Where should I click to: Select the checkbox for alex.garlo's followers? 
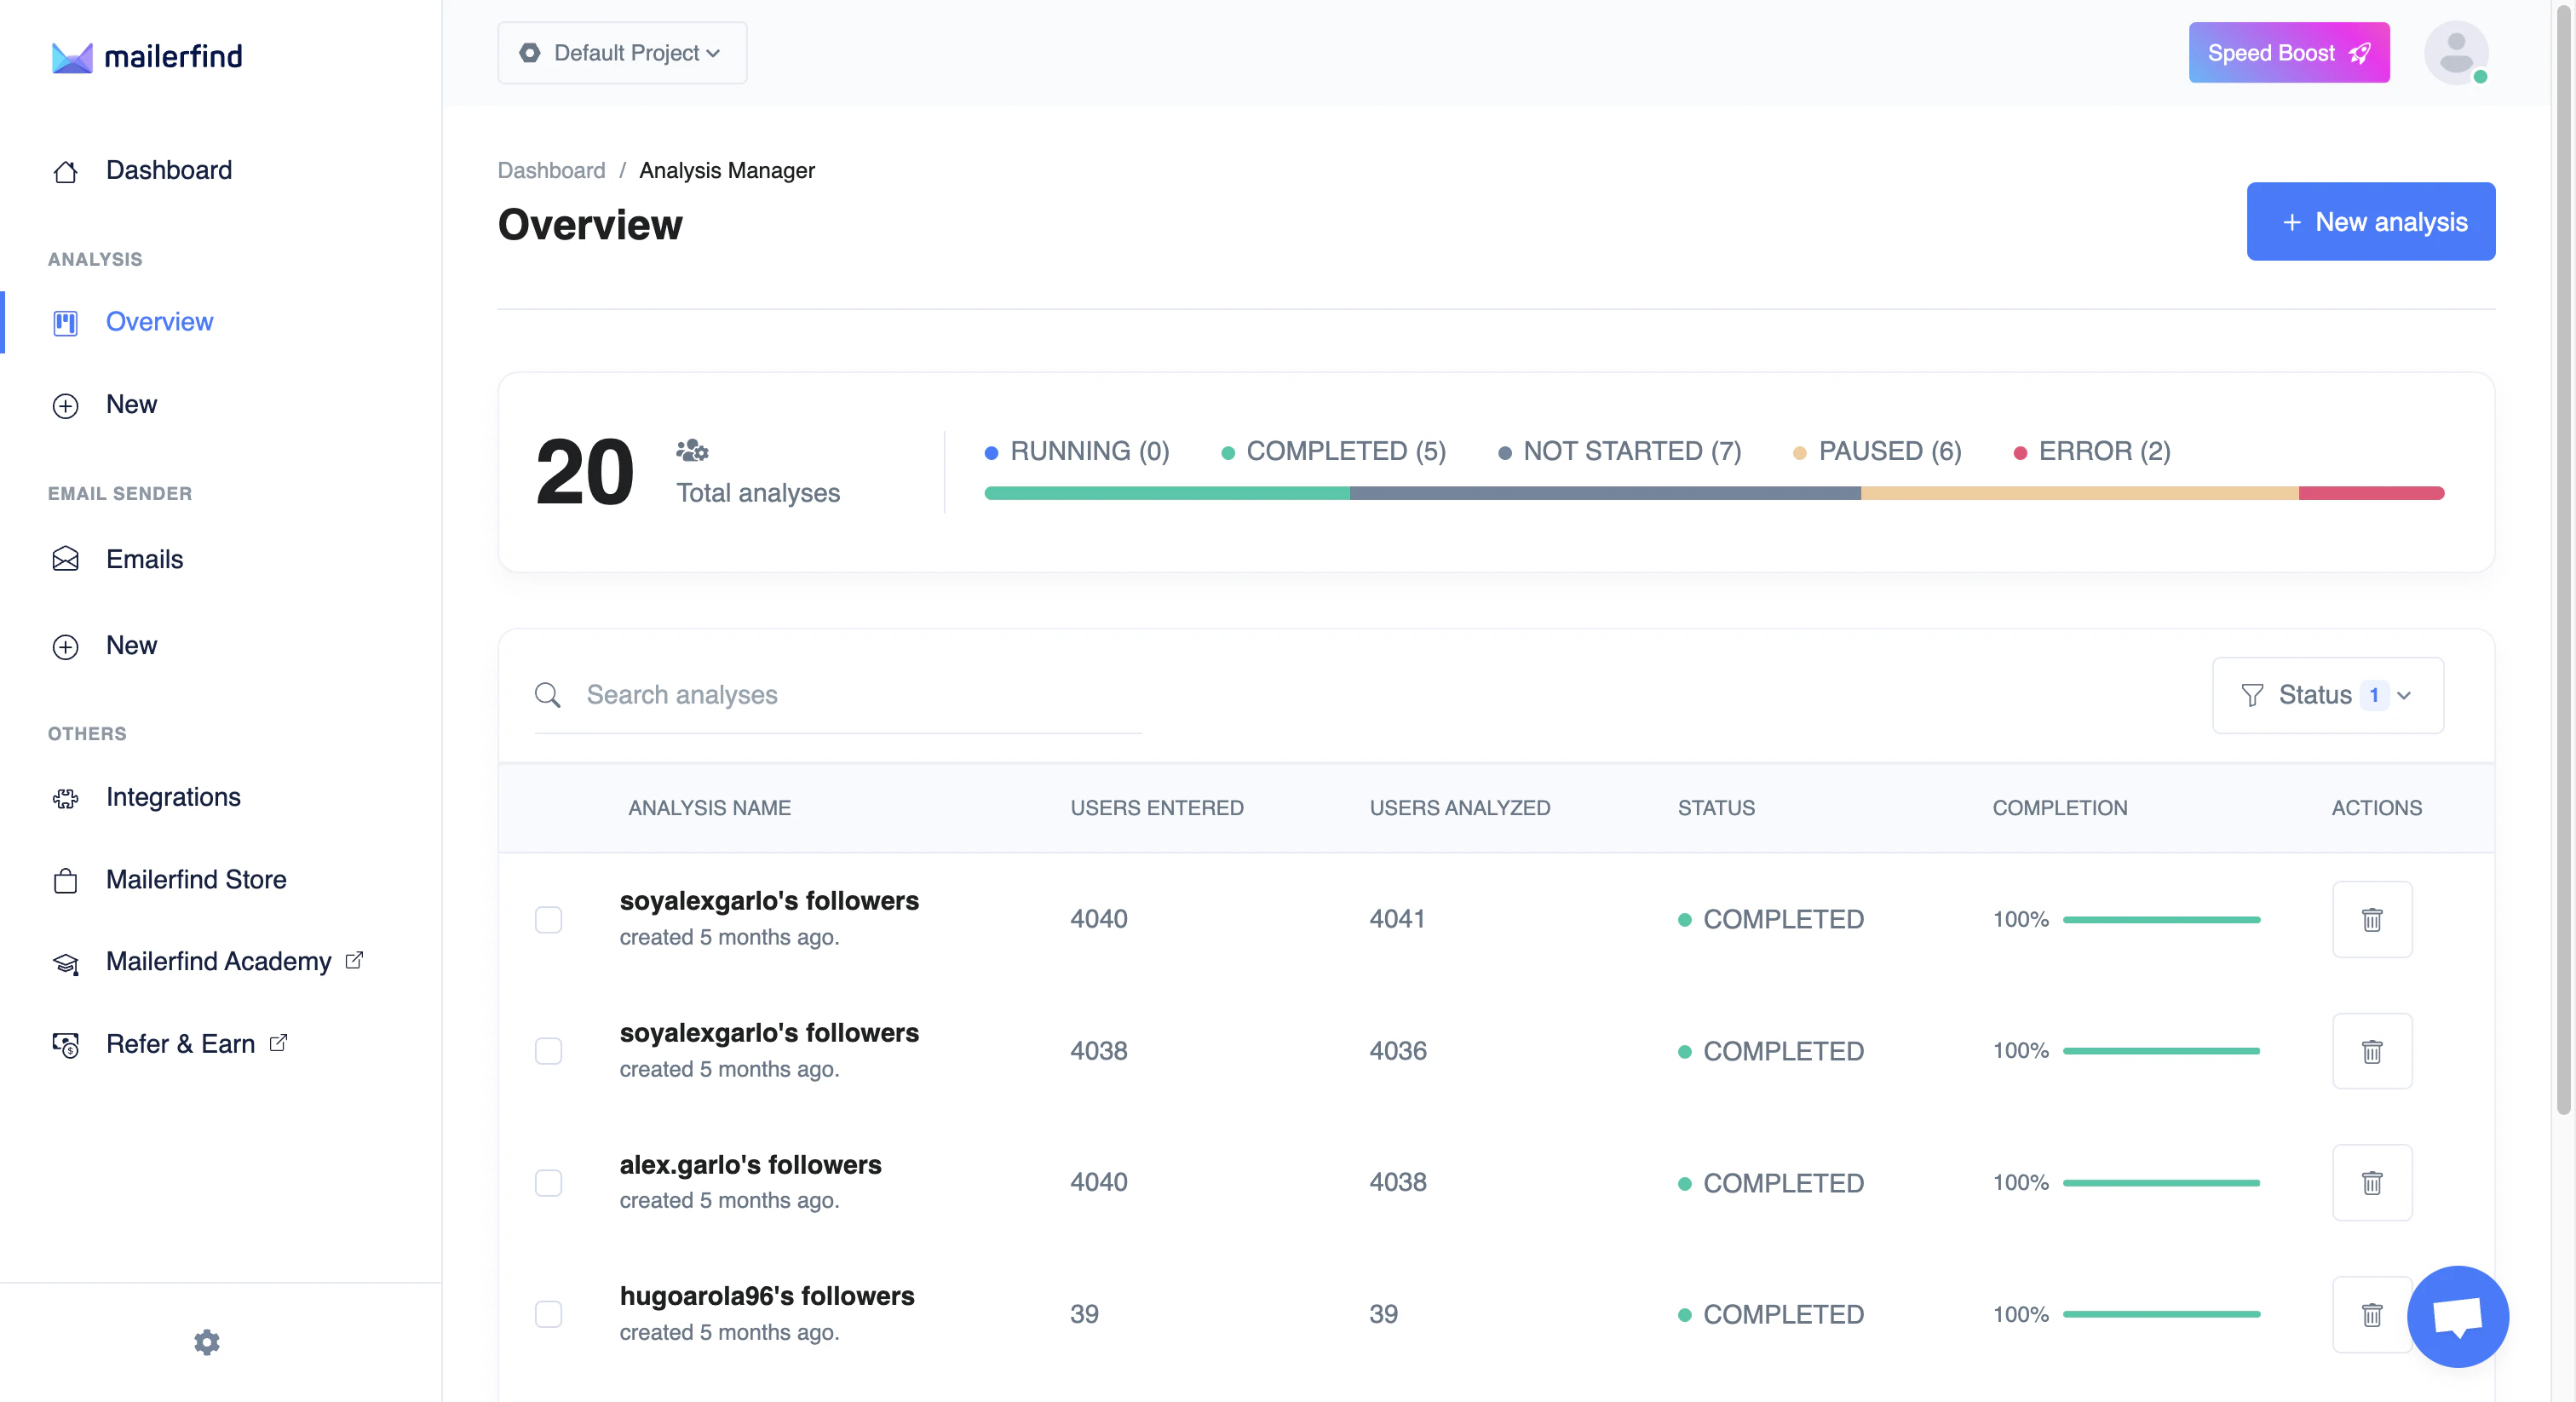pyautogui.click(x=548, y=1184)
